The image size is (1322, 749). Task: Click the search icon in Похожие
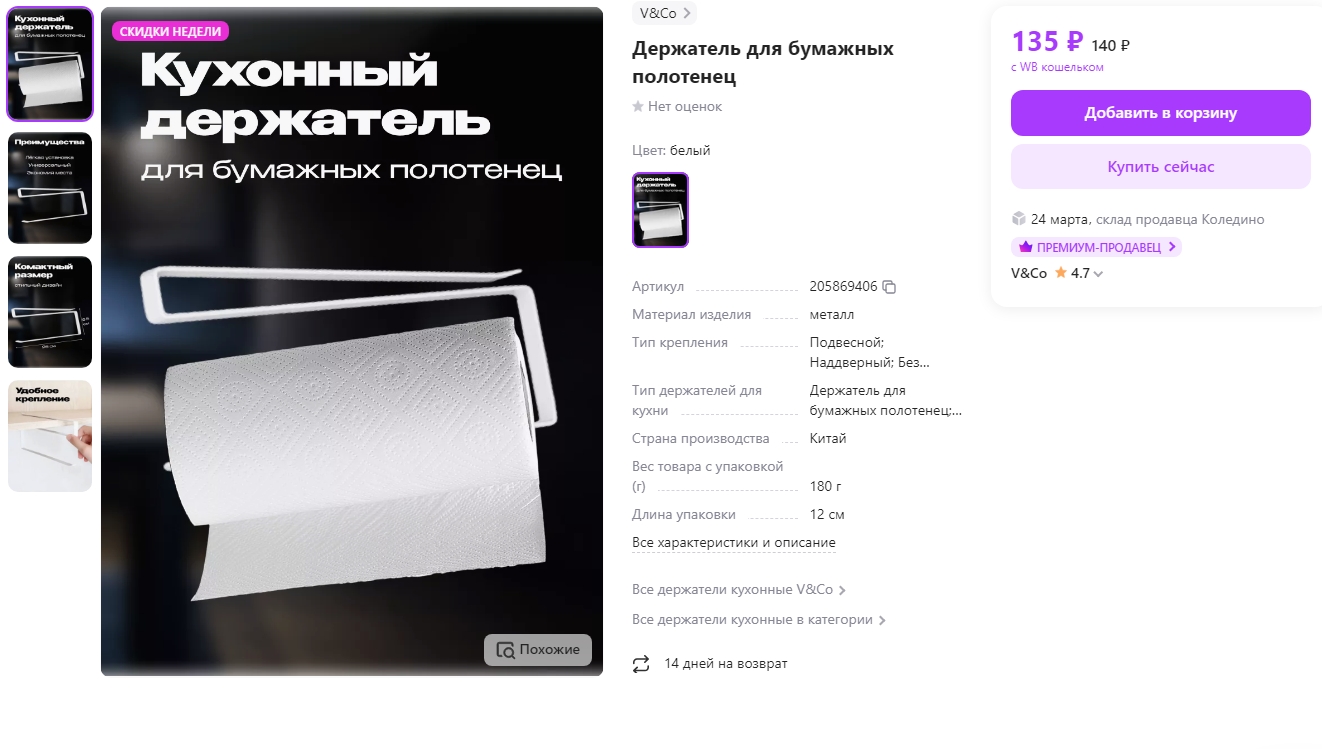(505, 650)
